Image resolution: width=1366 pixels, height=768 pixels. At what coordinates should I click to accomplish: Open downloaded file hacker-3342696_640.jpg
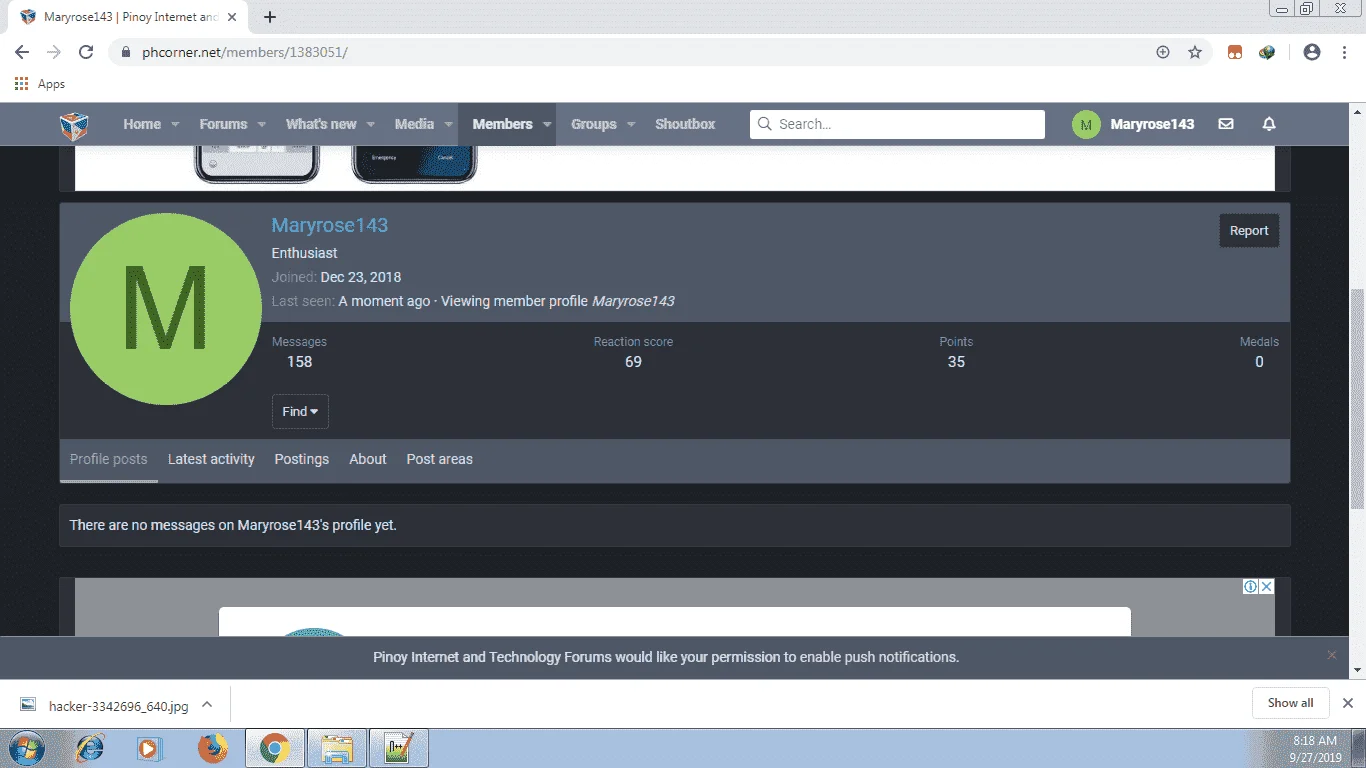pos(118,705)
